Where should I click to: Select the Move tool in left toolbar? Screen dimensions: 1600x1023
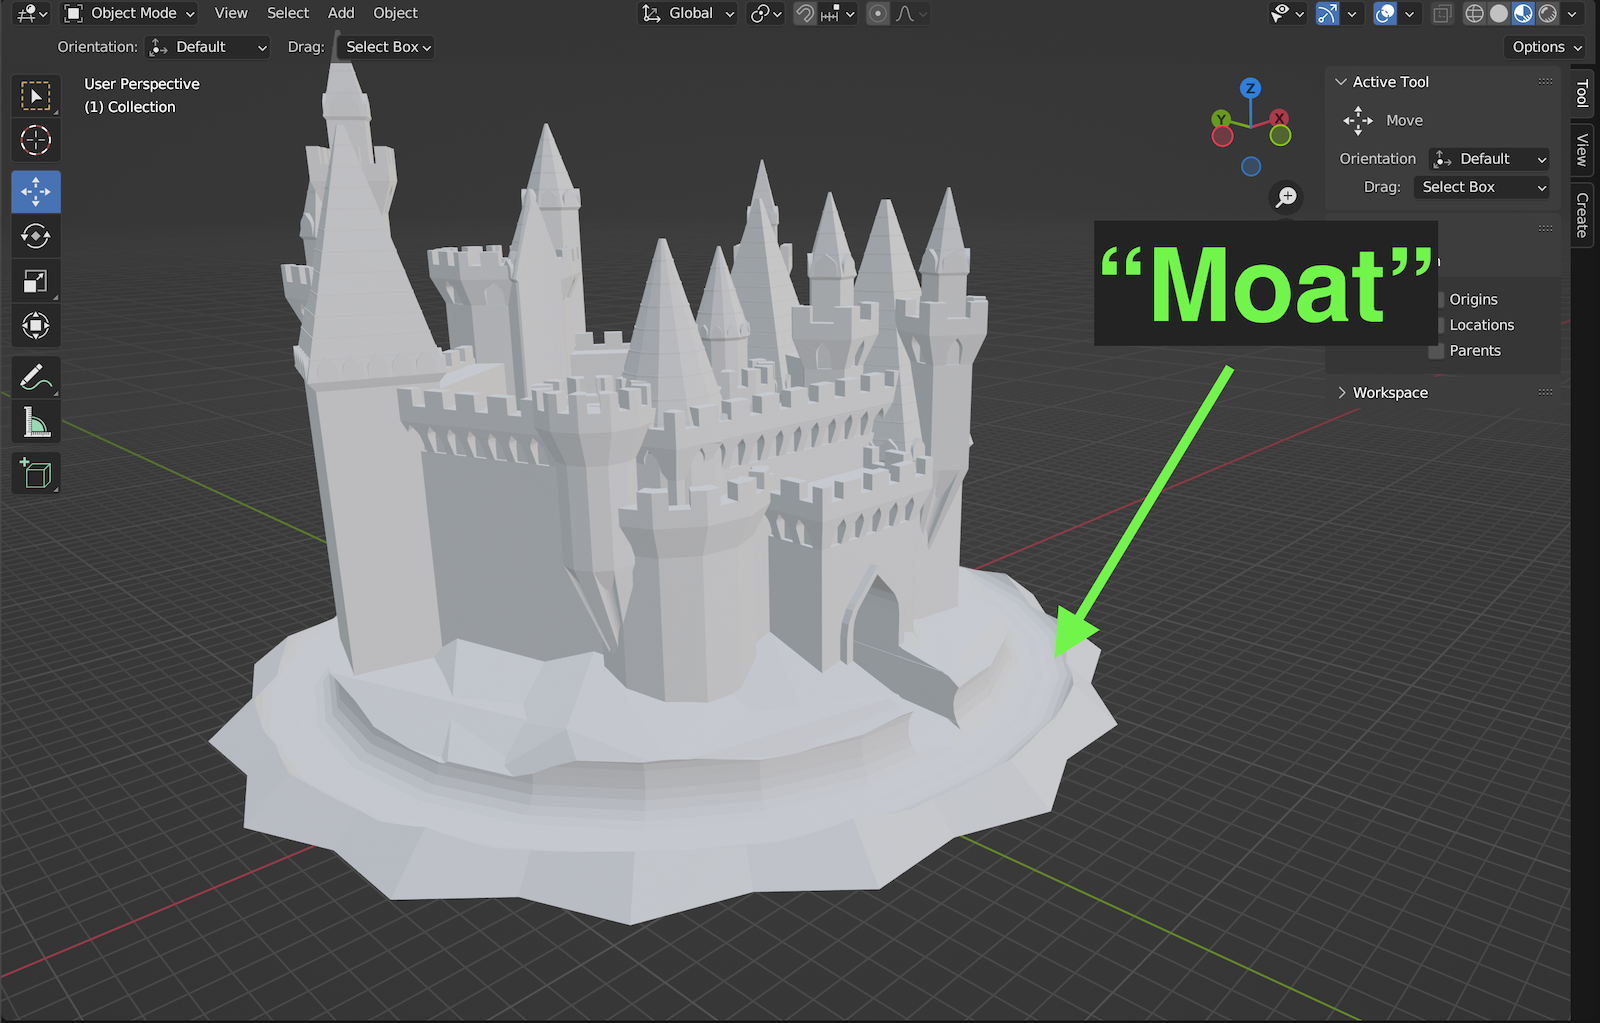coord(36,191)
